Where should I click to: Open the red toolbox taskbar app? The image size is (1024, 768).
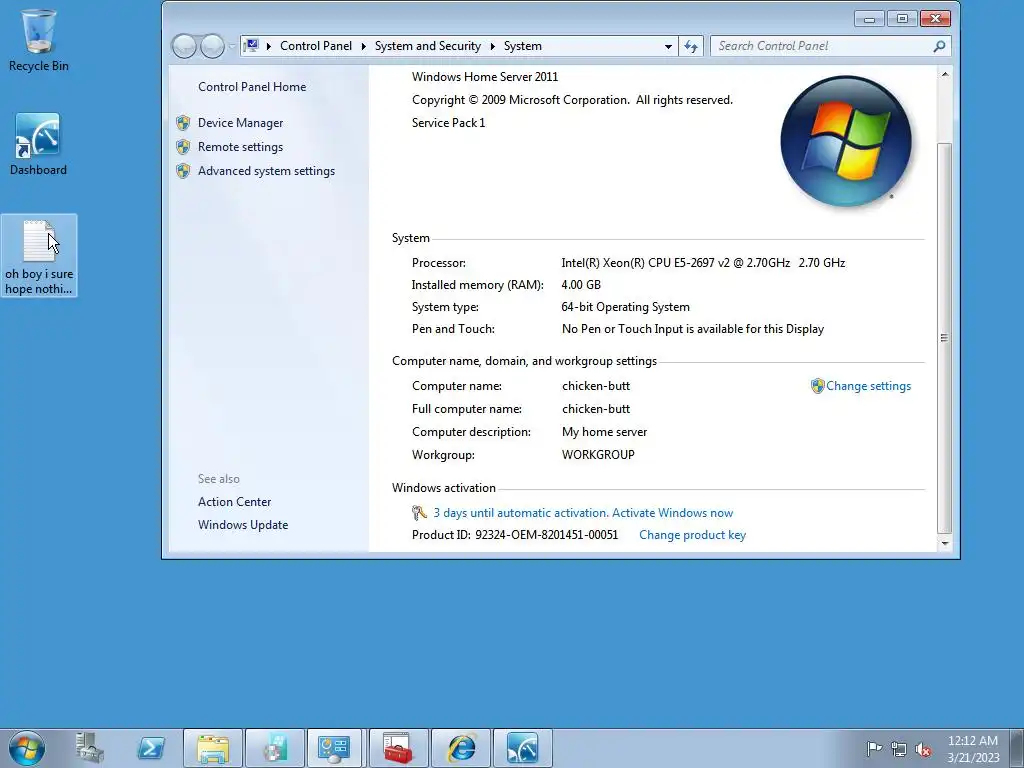(x=398, y=748)
